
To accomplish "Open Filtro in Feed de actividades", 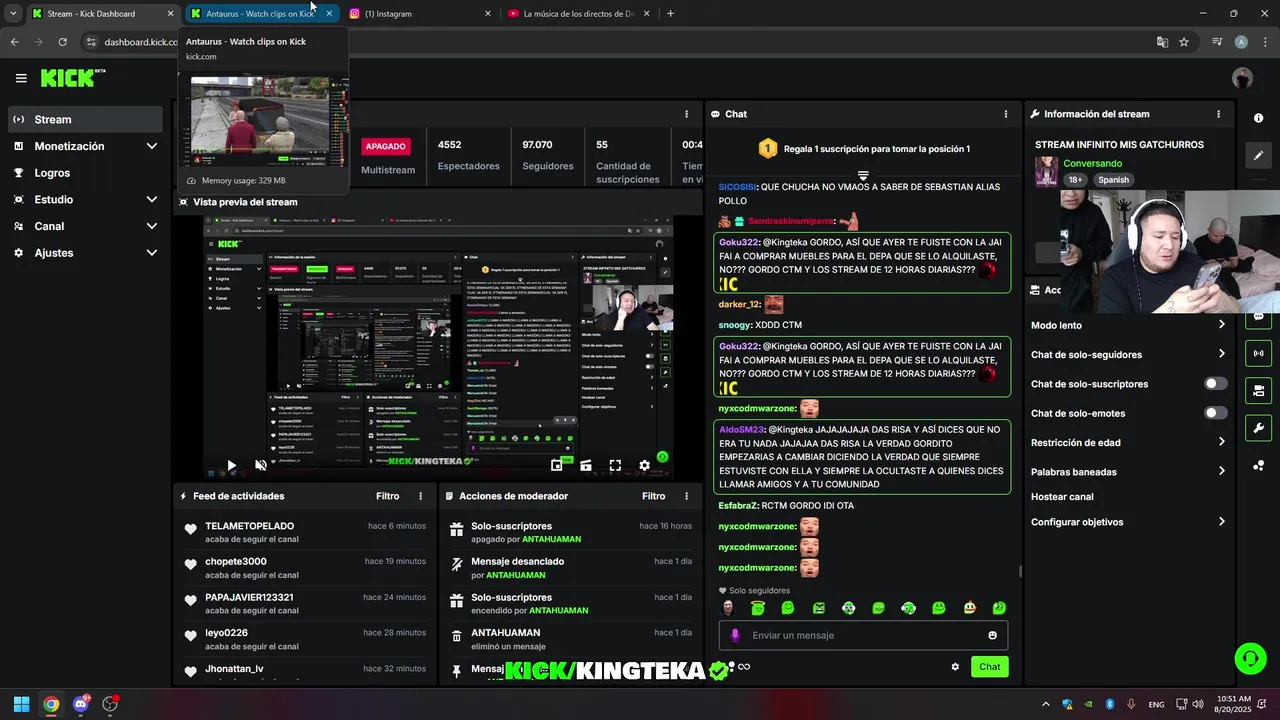I will [387, 496].
